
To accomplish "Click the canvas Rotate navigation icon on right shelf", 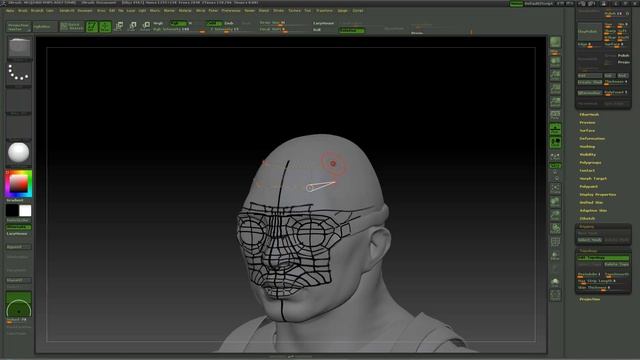I will click(x=555, y=229).
